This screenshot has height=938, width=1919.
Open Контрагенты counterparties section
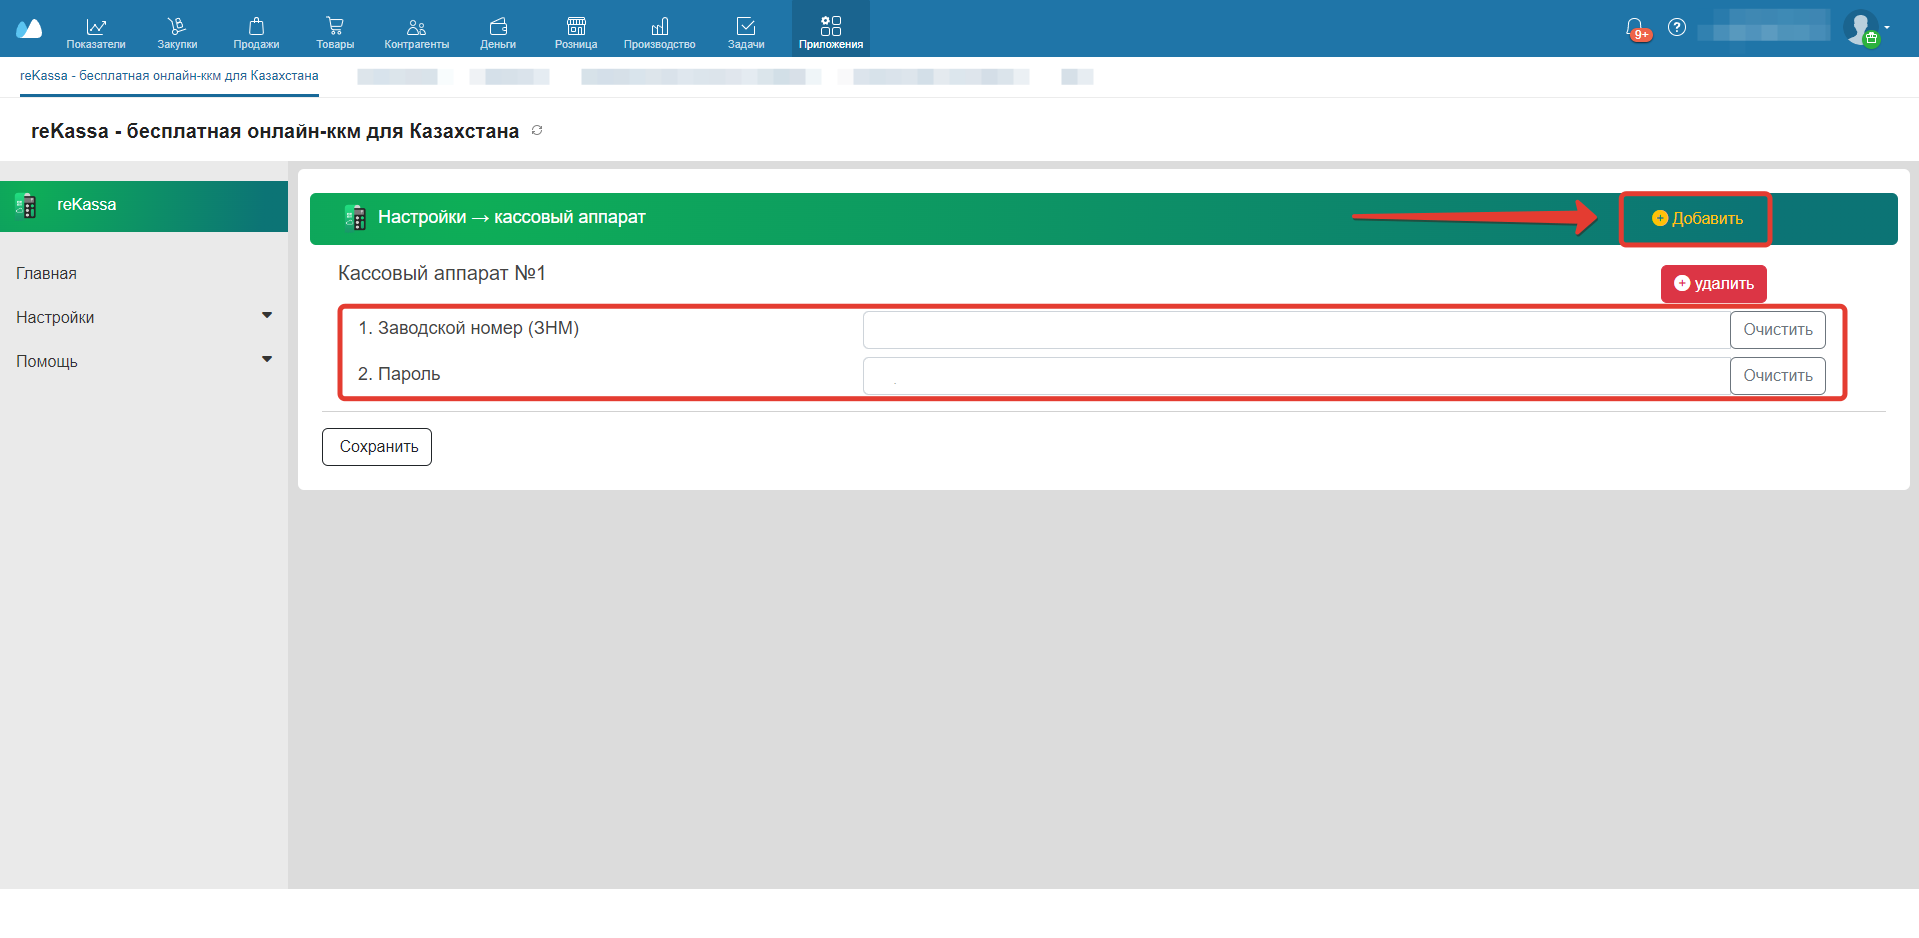416,31
